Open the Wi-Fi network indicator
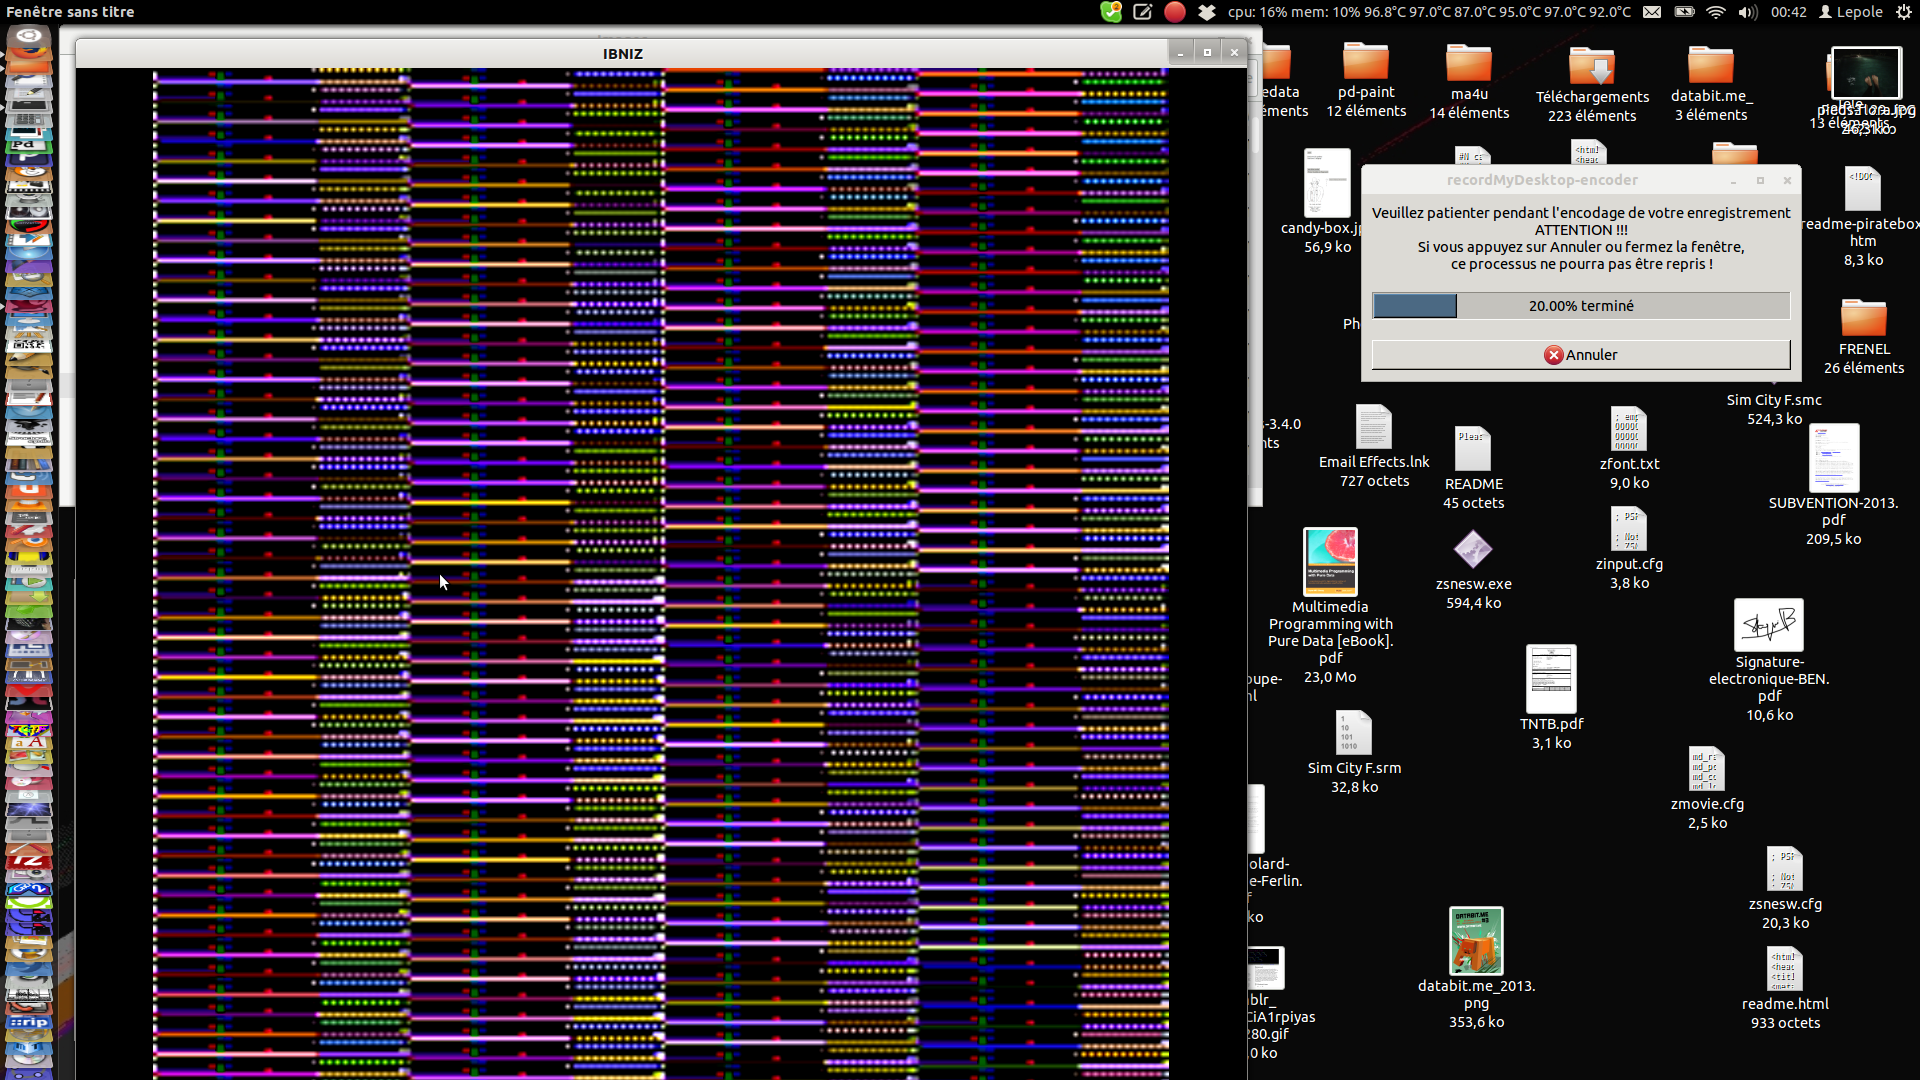 click(1716, 12)
